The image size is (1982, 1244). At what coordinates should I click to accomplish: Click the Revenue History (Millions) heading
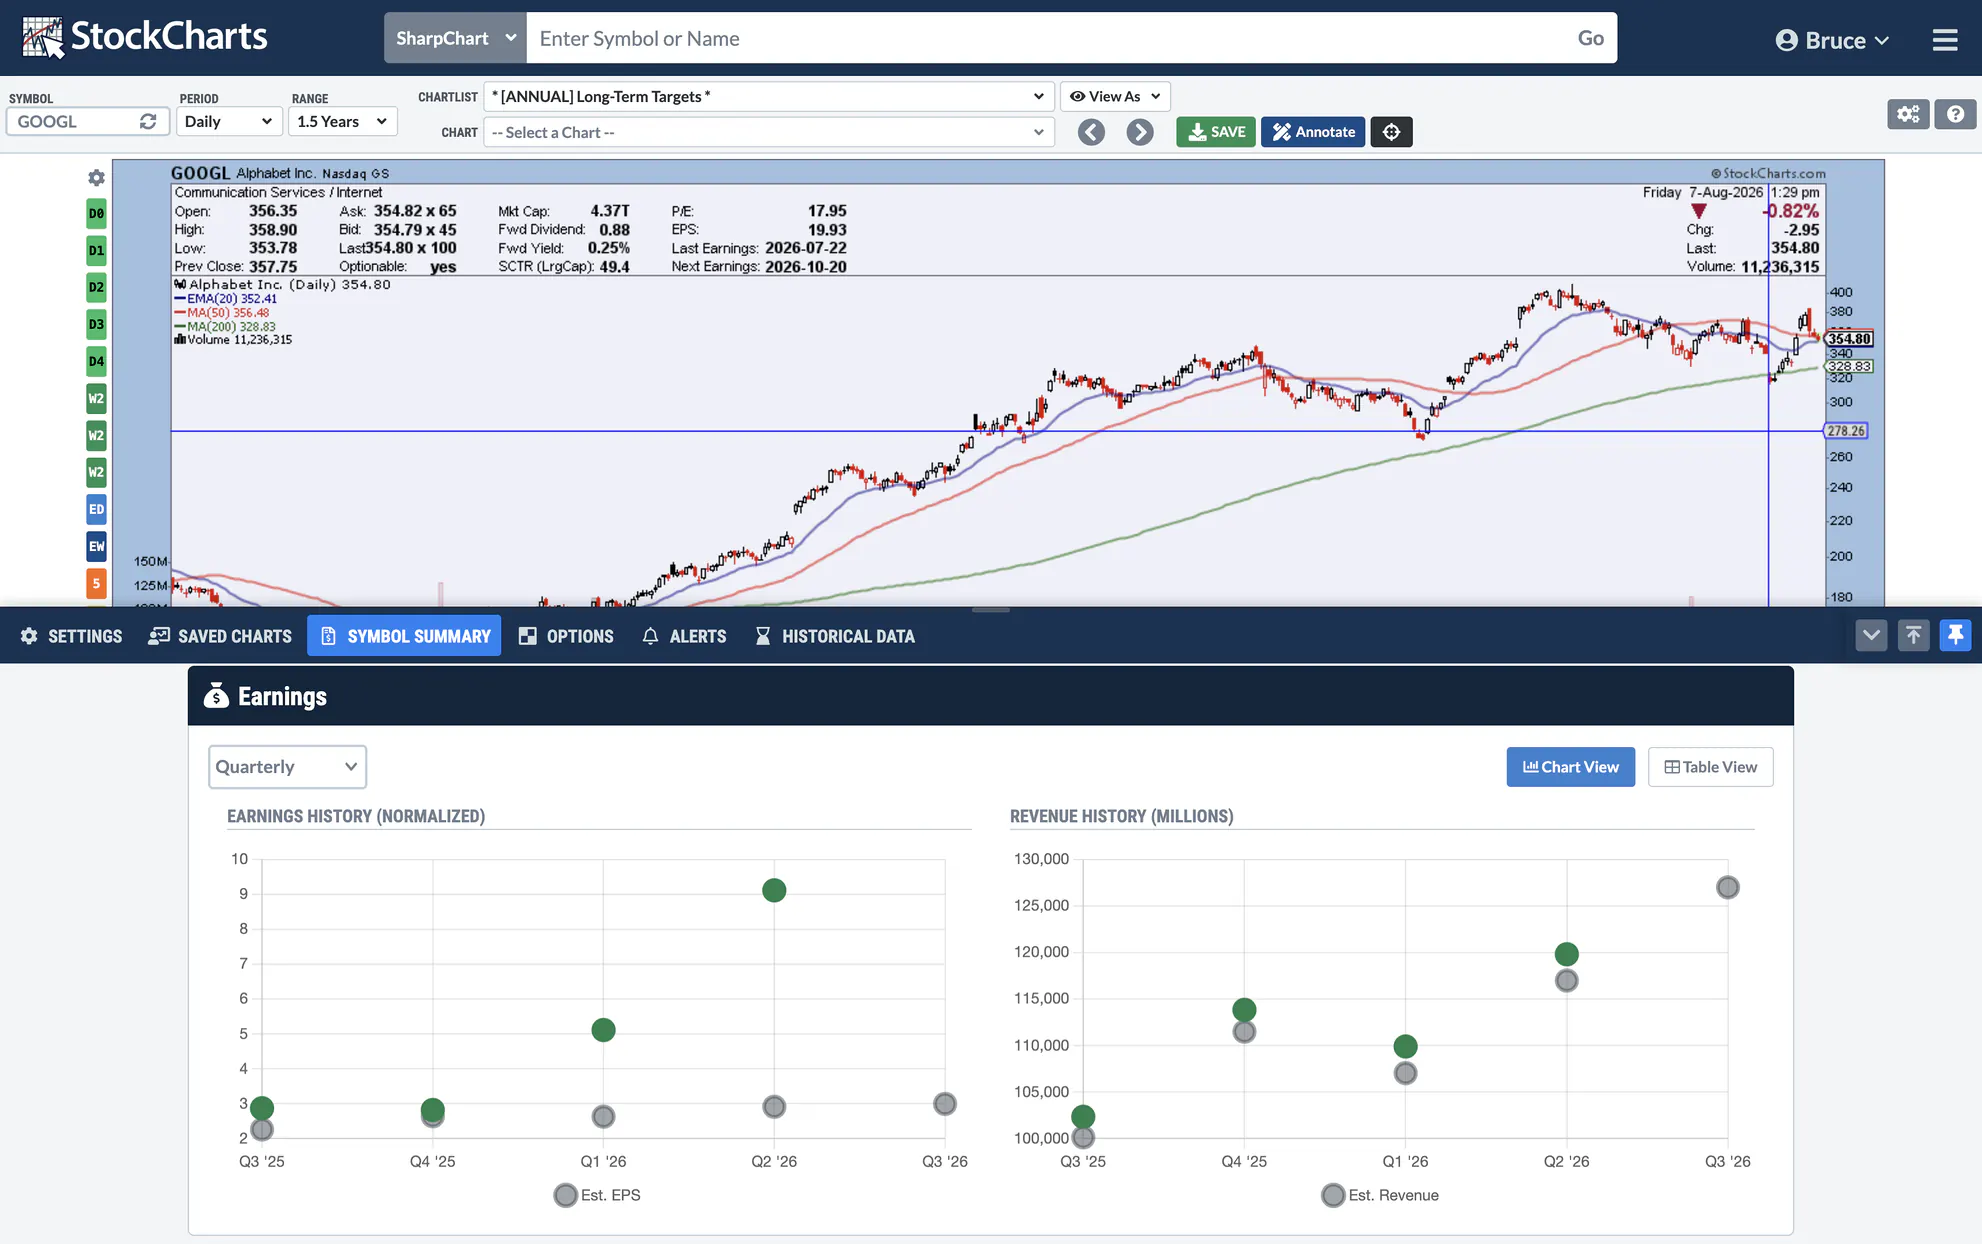[1121, 816]
